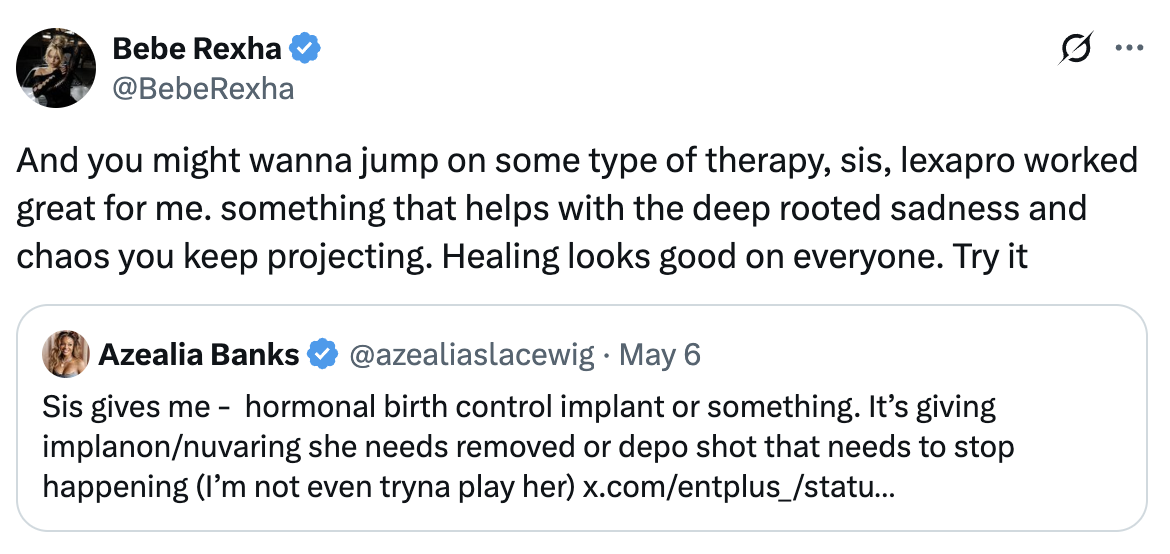The height and width of the screenshot is (554, 1170).
Task: Open the three-dot more options menu
Action: 1129,48
